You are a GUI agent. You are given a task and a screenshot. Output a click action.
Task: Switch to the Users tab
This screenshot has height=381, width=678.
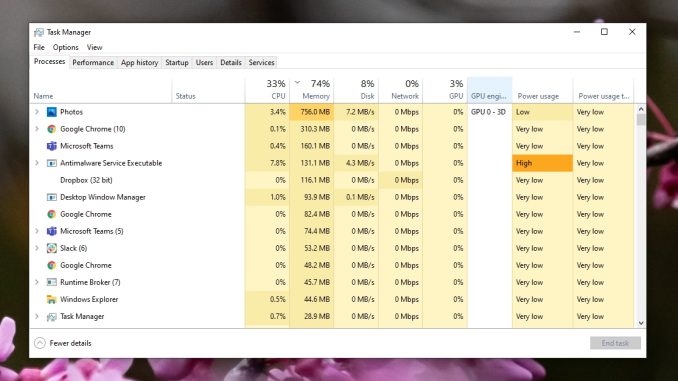coord(204,63)
